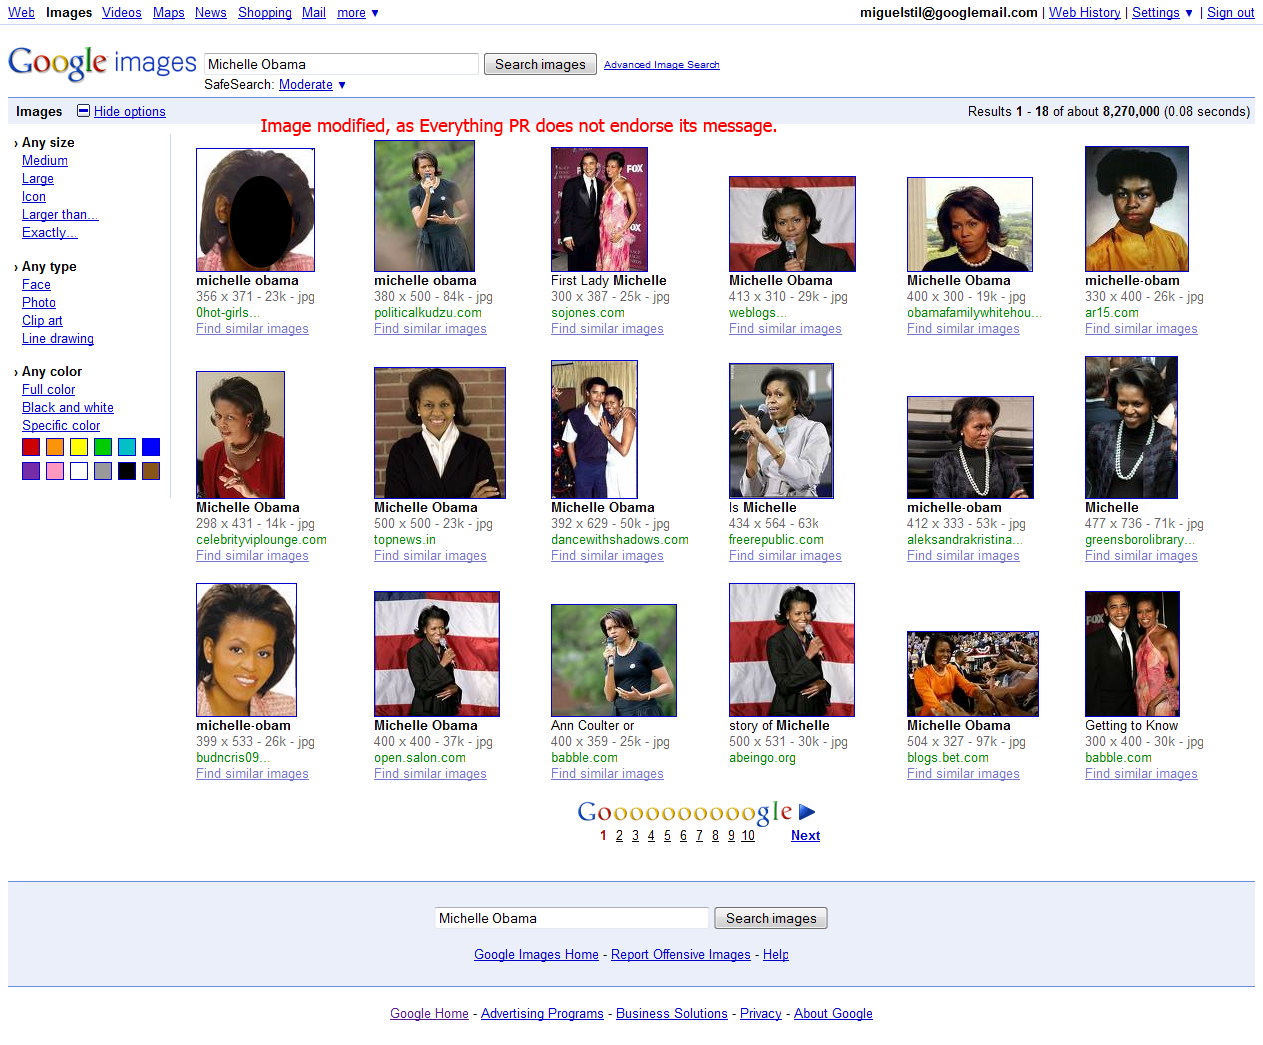Filter image type to Line drawing

58,339
